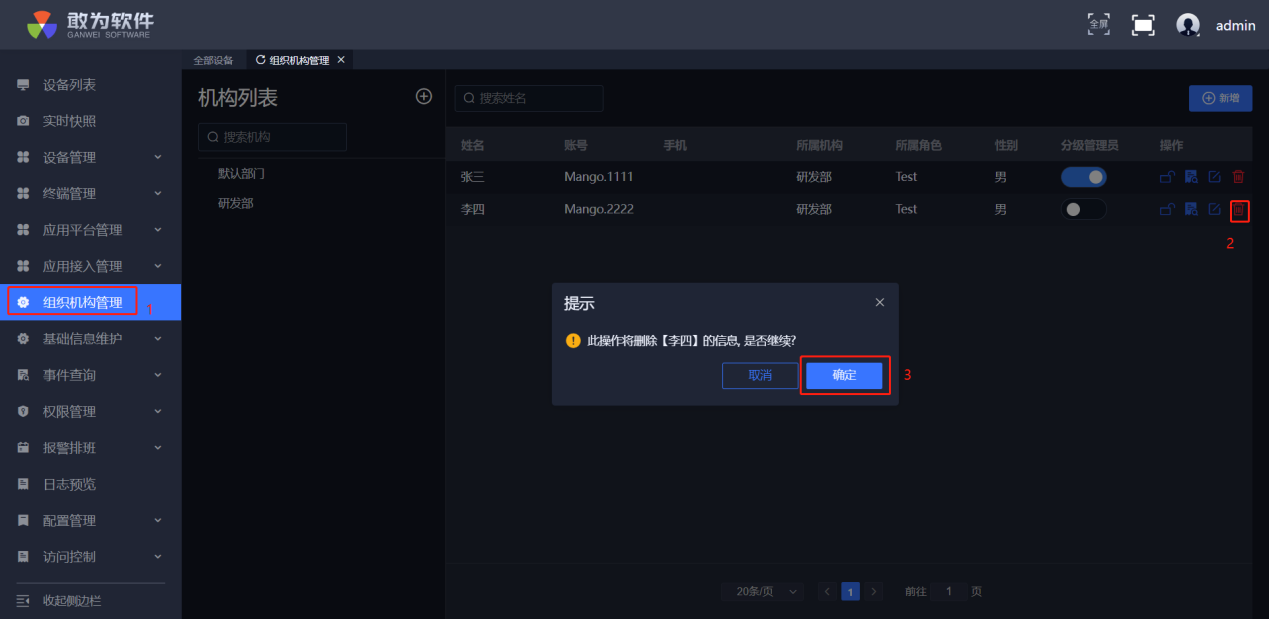Image resolution: width=1269 pixels, height=619 pixels.
Task: Expand the 设备管理 sidebar menu
Action: point(90,157)
